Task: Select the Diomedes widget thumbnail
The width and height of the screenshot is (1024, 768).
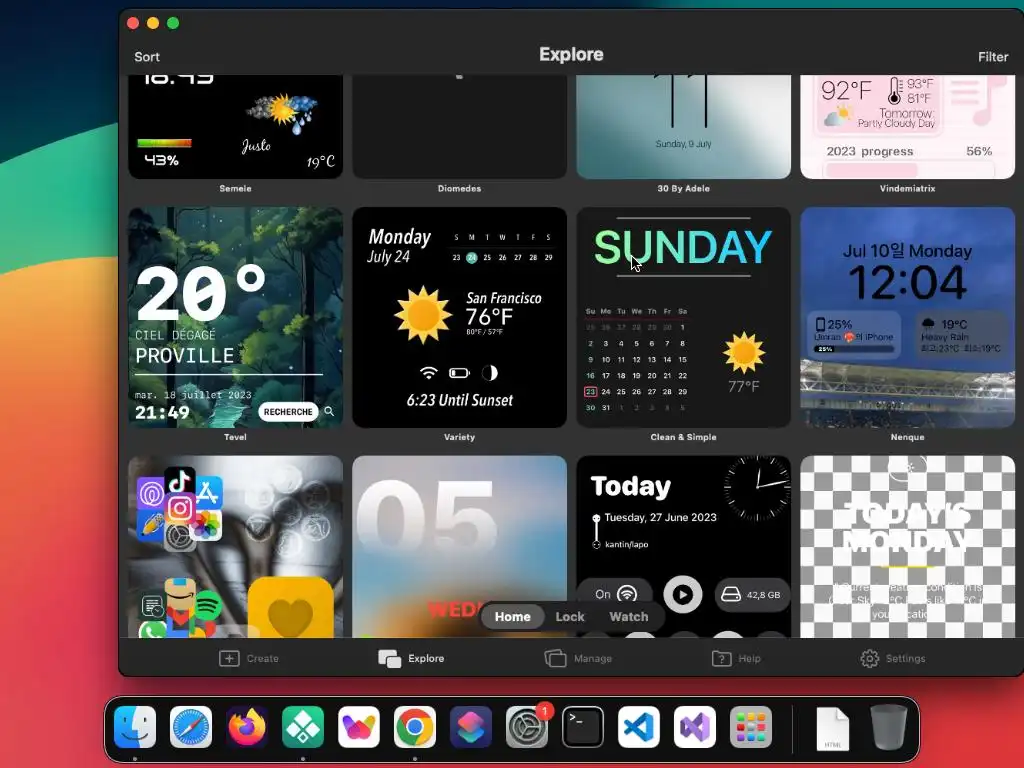Action: tap(460, 127)
